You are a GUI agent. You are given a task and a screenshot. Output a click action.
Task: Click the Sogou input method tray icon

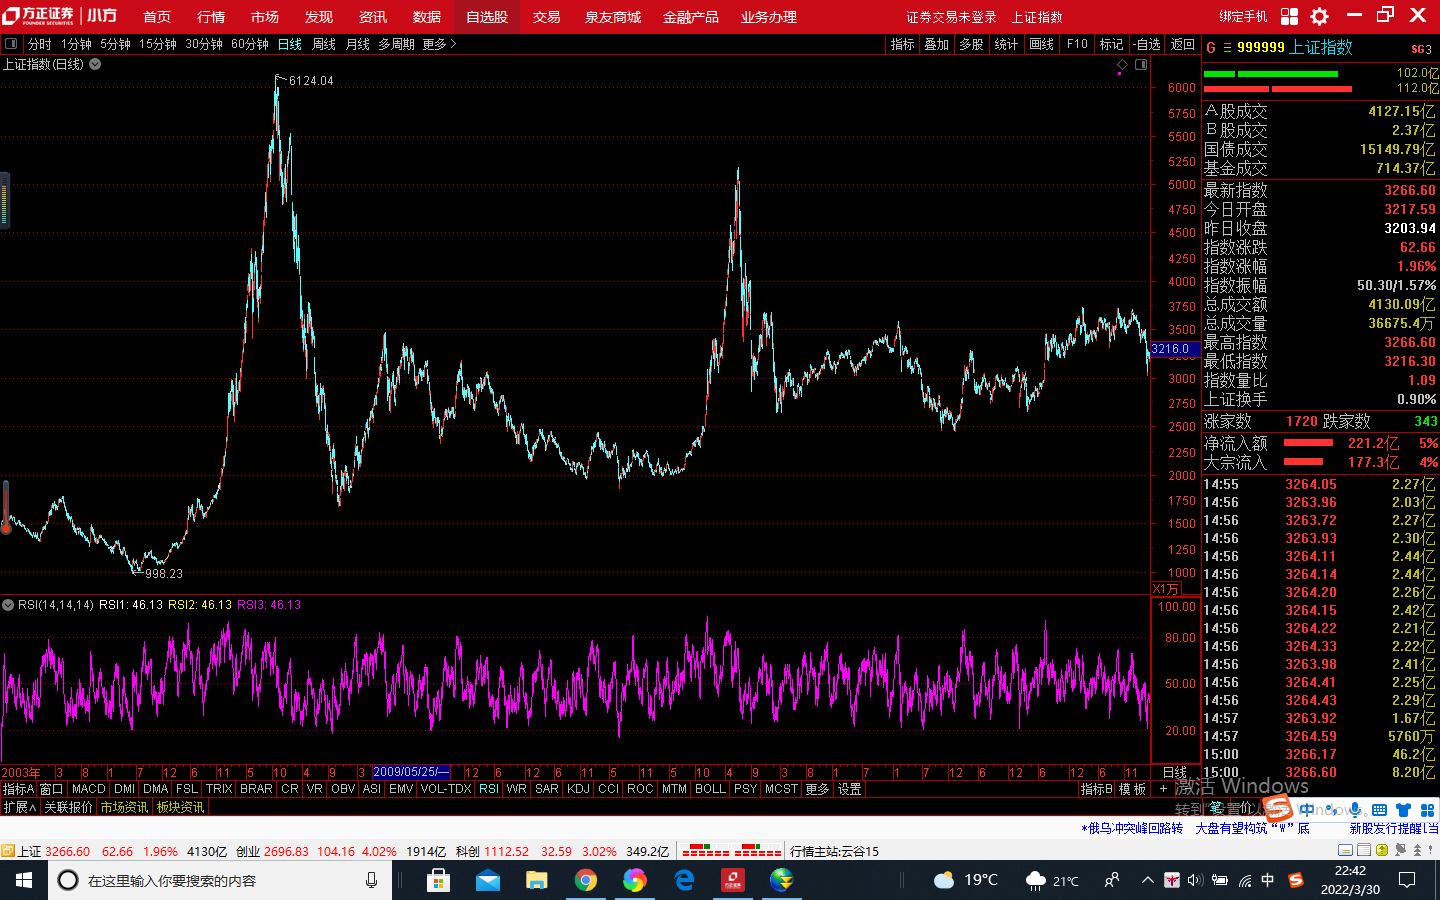tap(1296, 880)
